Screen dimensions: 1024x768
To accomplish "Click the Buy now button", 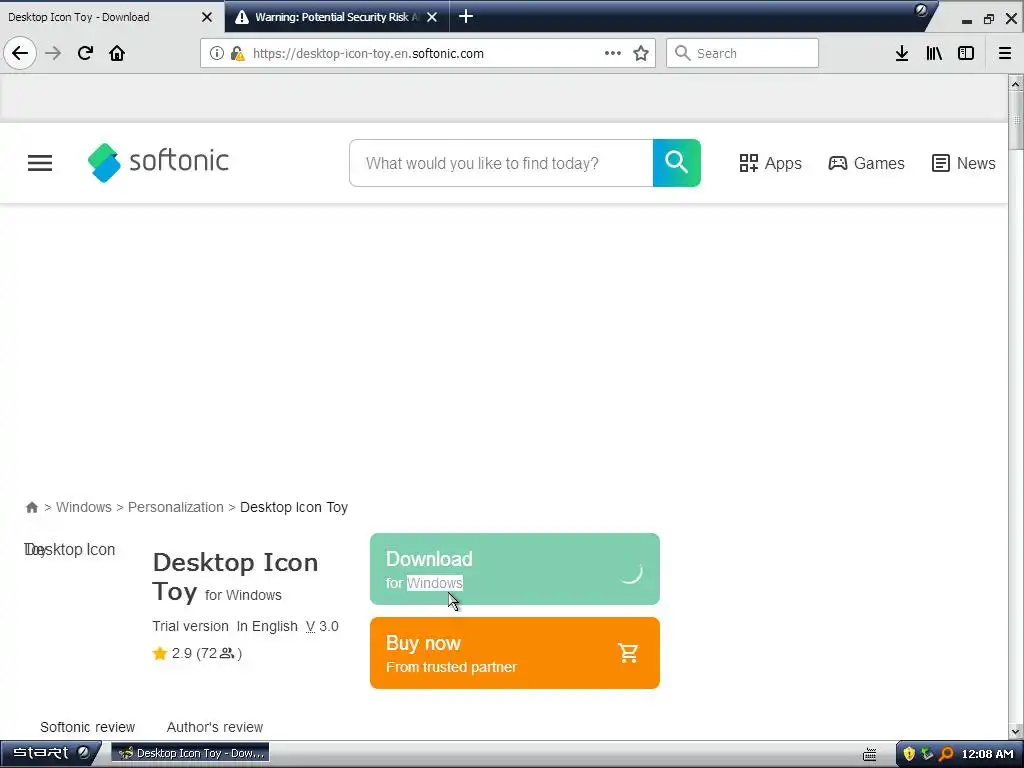I will click(515, 652).
